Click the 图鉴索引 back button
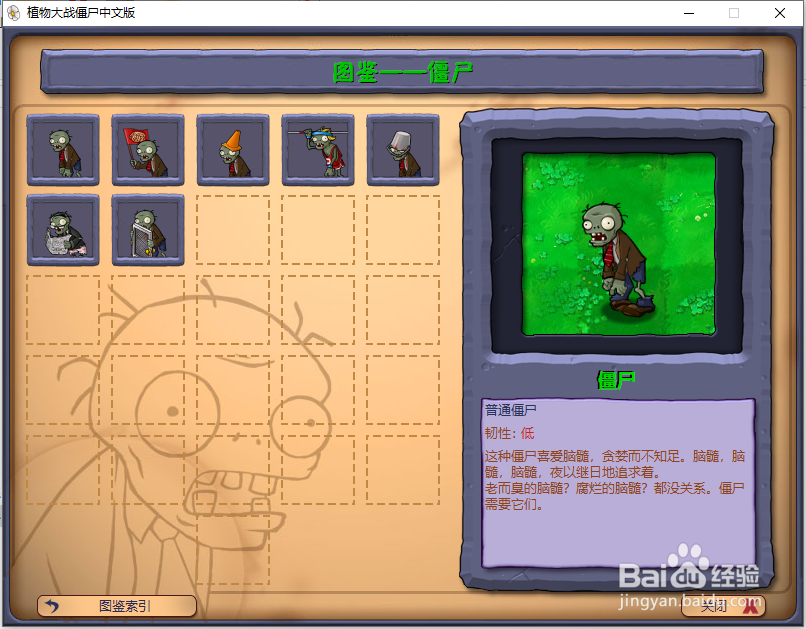The width and height of the screenshot is (806, 629). coord(117,606)
